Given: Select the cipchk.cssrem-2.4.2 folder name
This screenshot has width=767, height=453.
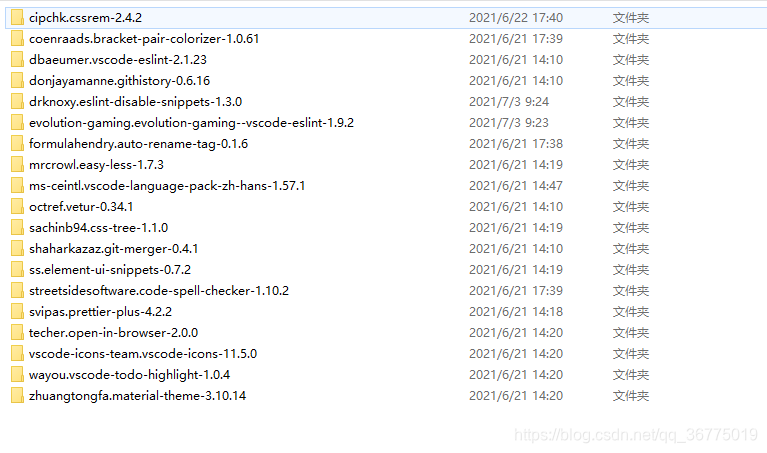Looking at the screenshot, I should 86,18.
